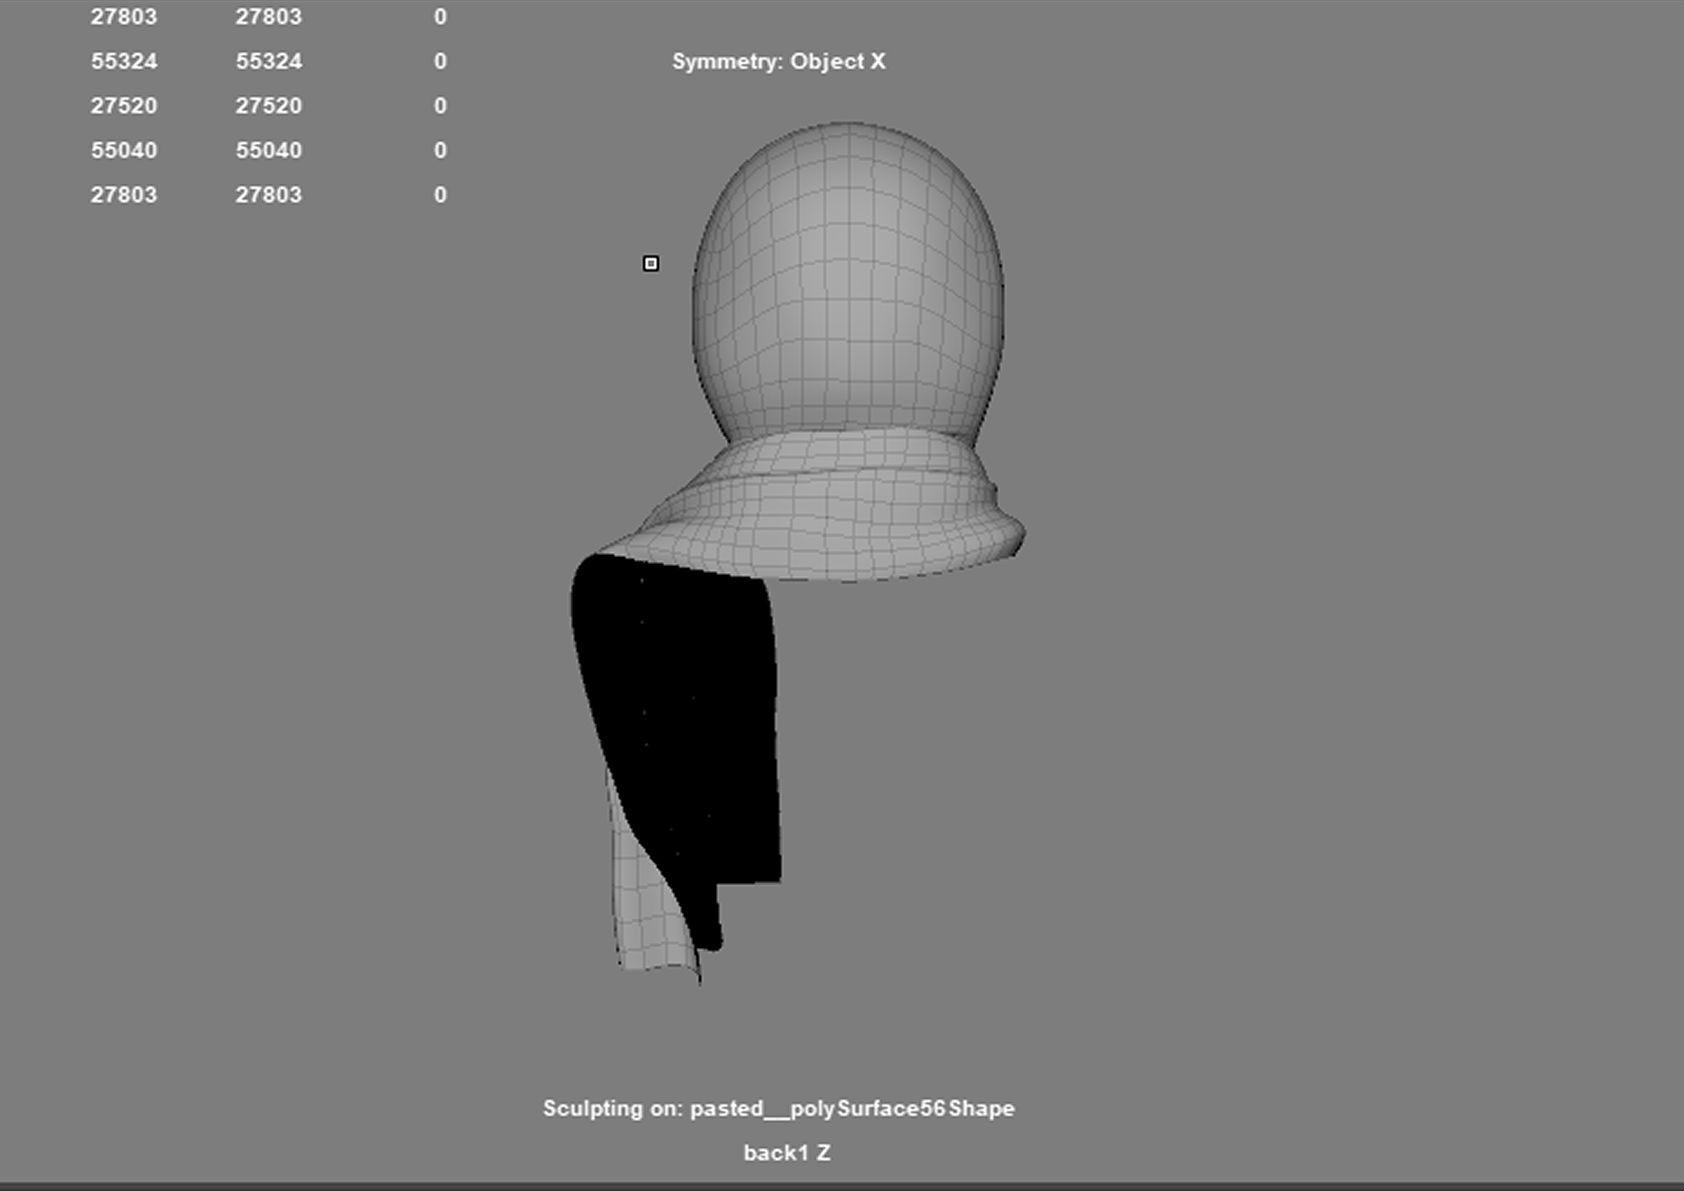
Task: Click the "Sculpting on: pasted__polySurface56Shape" text
Action: (778, 1108)
